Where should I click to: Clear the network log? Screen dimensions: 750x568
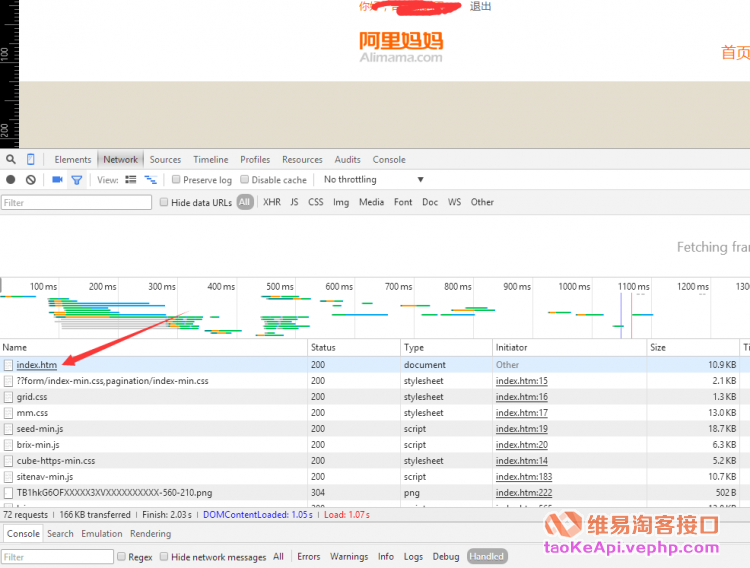click(31, 180)
